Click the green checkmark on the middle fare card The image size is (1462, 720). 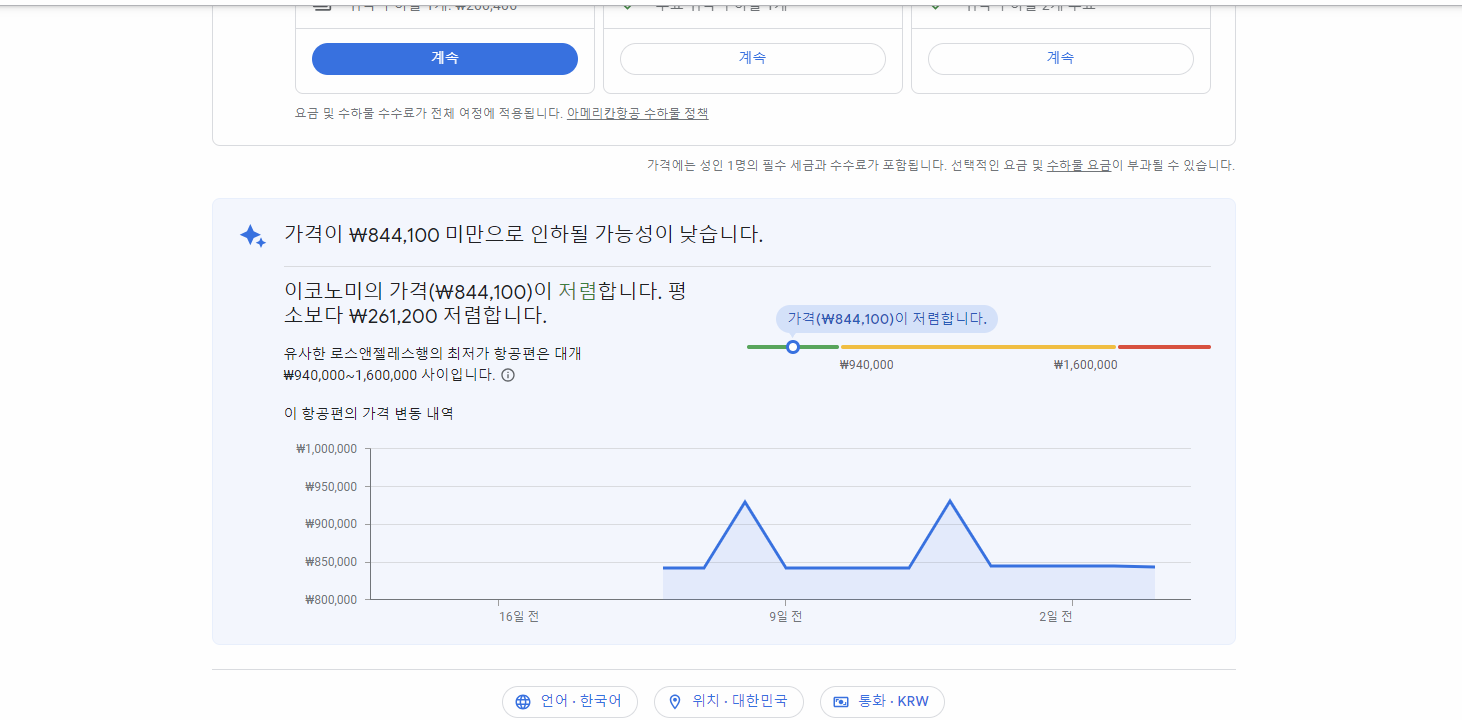[x=627, y=6]
